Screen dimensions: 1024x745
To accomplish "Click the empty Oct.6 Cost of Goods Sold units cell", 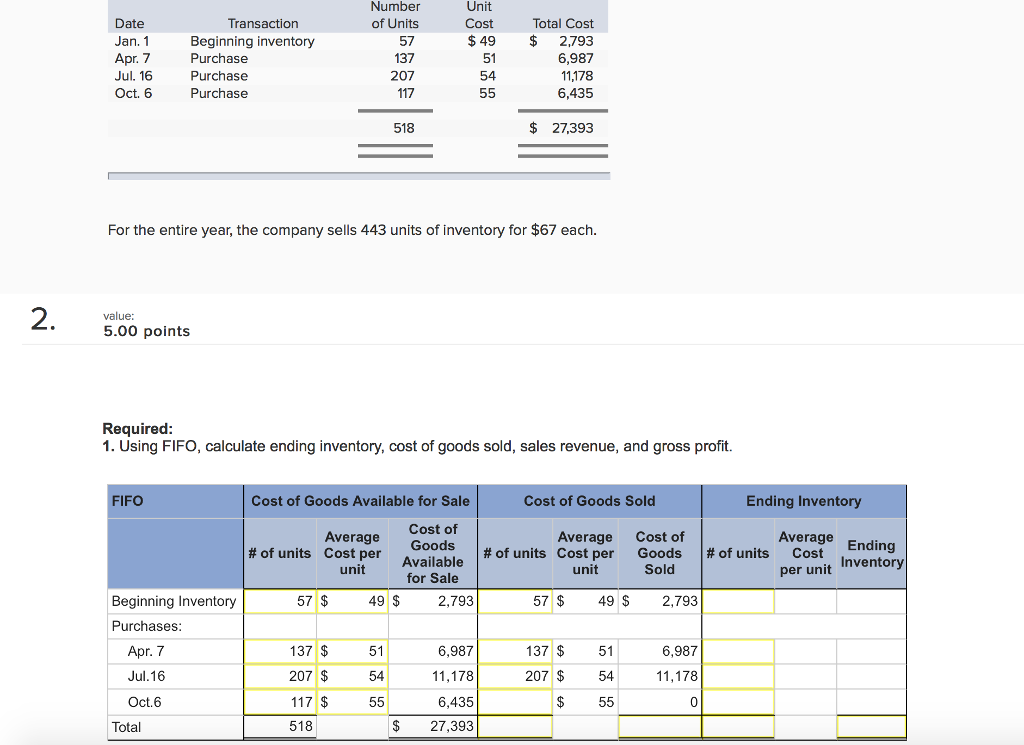I will pos(515,701).
